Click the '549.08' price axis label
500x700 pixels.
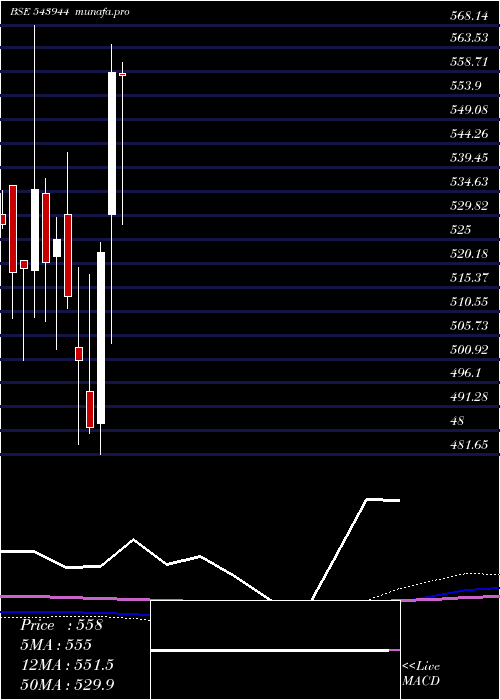tap(468, 110)
